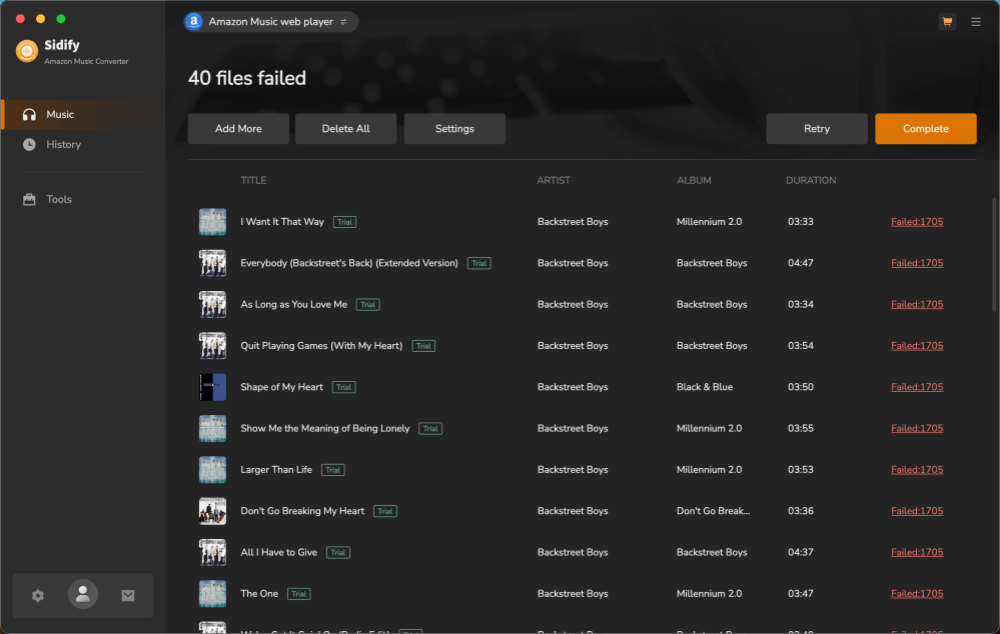Click album thumbnail of I Want It That Way
Screen dimensions: 1000x634
[x=212, y=222]
